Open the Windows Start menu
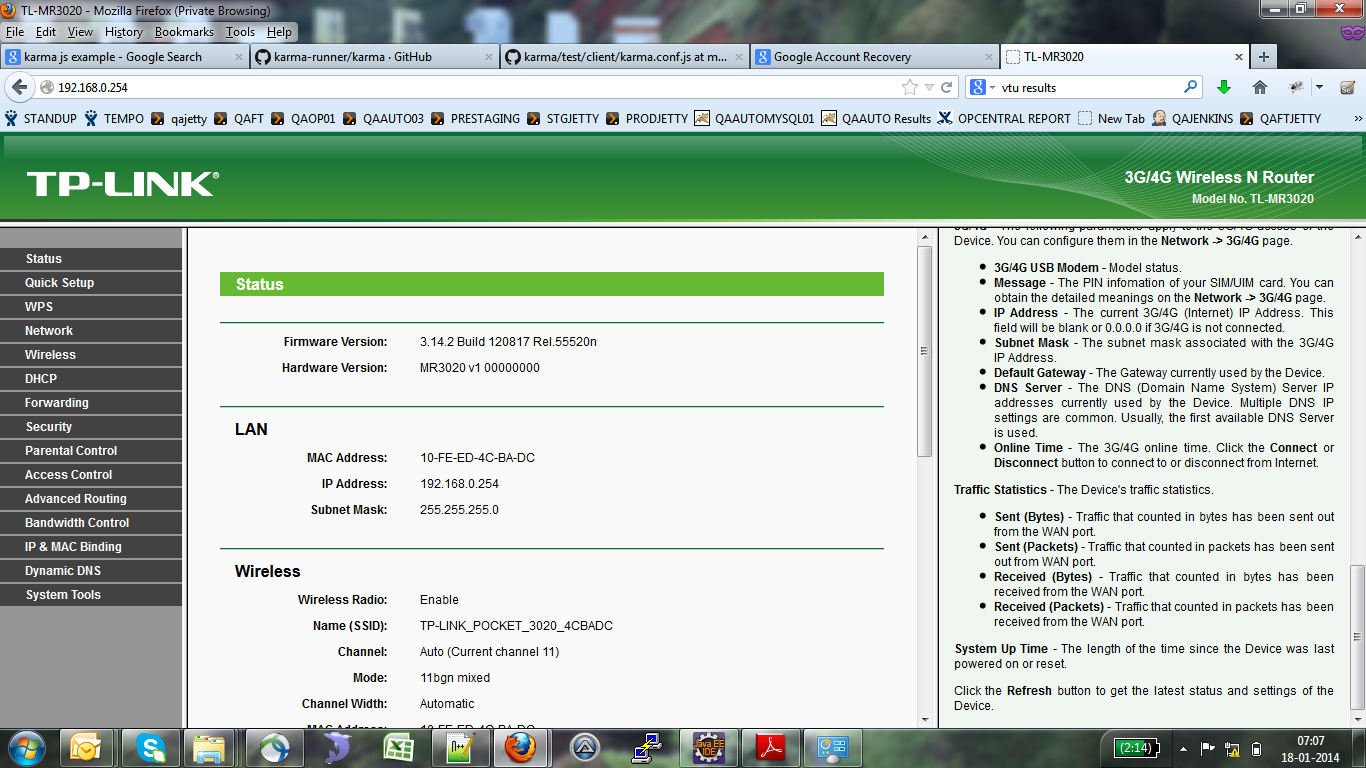Viewport: 1366px width, 768px height. point(25,748)
